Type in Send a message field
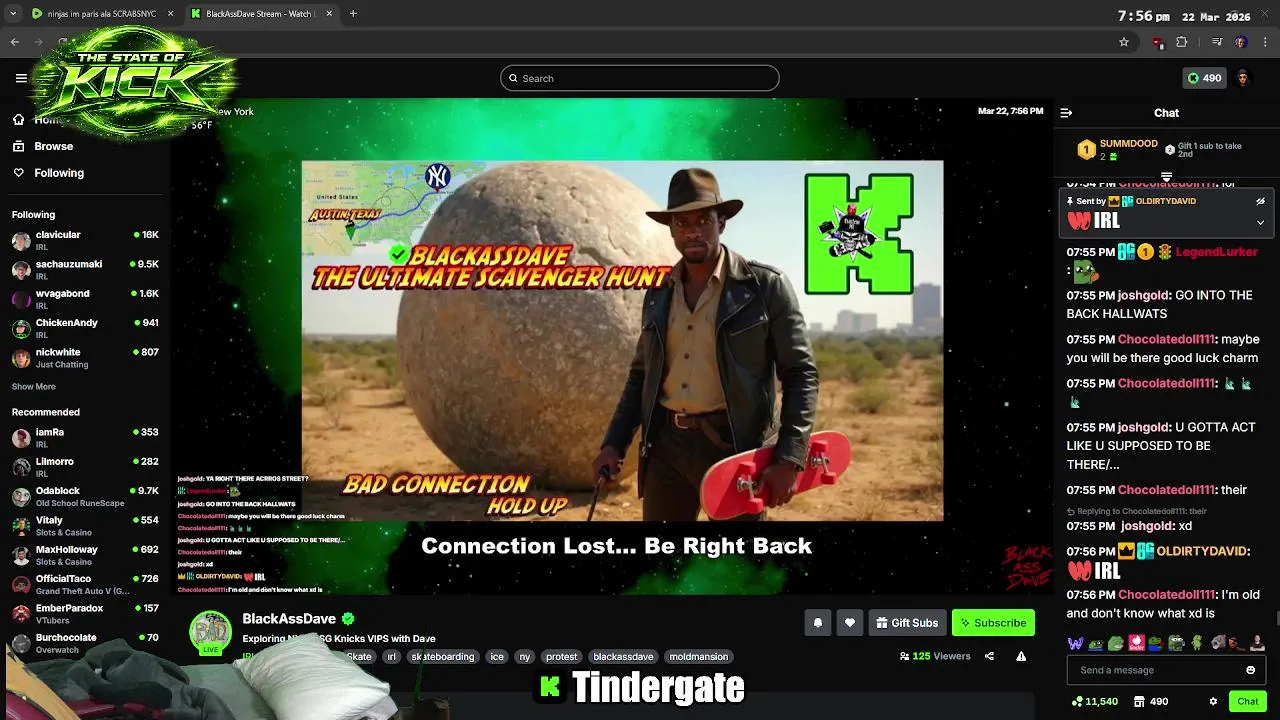Screen dimensions: 1280x720 click(x=1166, y=670)
